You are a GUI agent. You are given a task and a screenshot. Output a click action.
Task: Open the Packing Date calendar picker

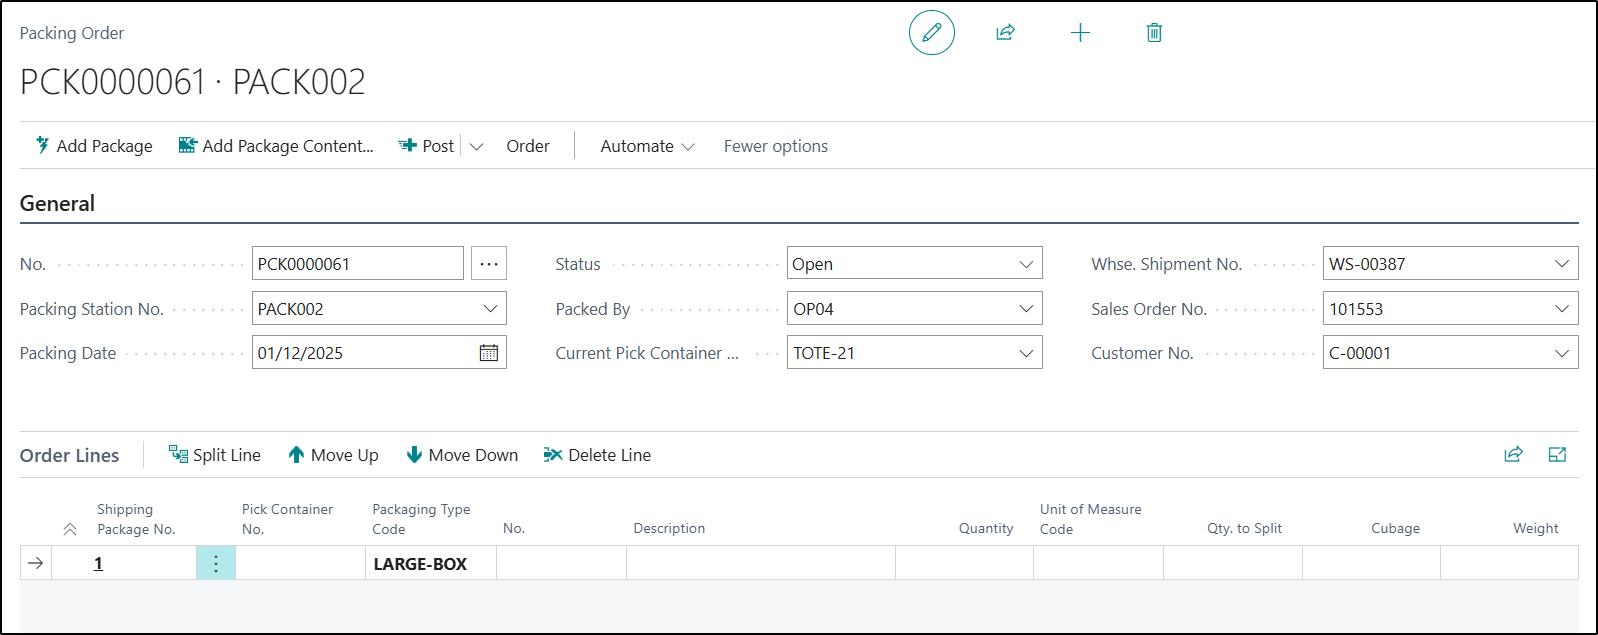489,353
